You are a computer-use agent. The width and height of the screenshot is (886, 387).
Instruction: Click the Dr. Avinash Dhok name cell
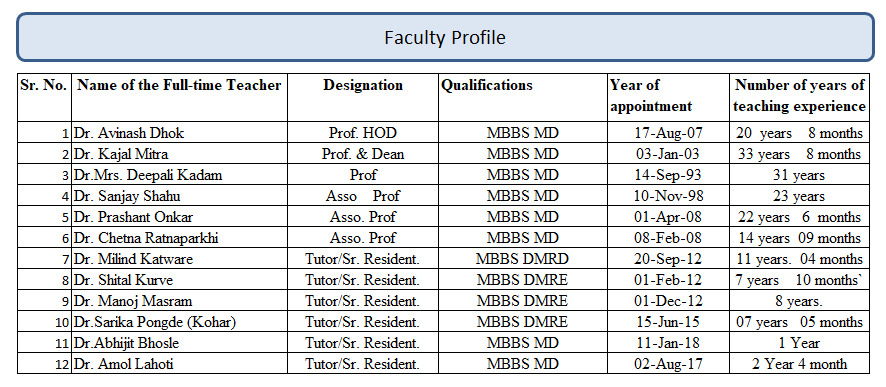coord(179,133)
